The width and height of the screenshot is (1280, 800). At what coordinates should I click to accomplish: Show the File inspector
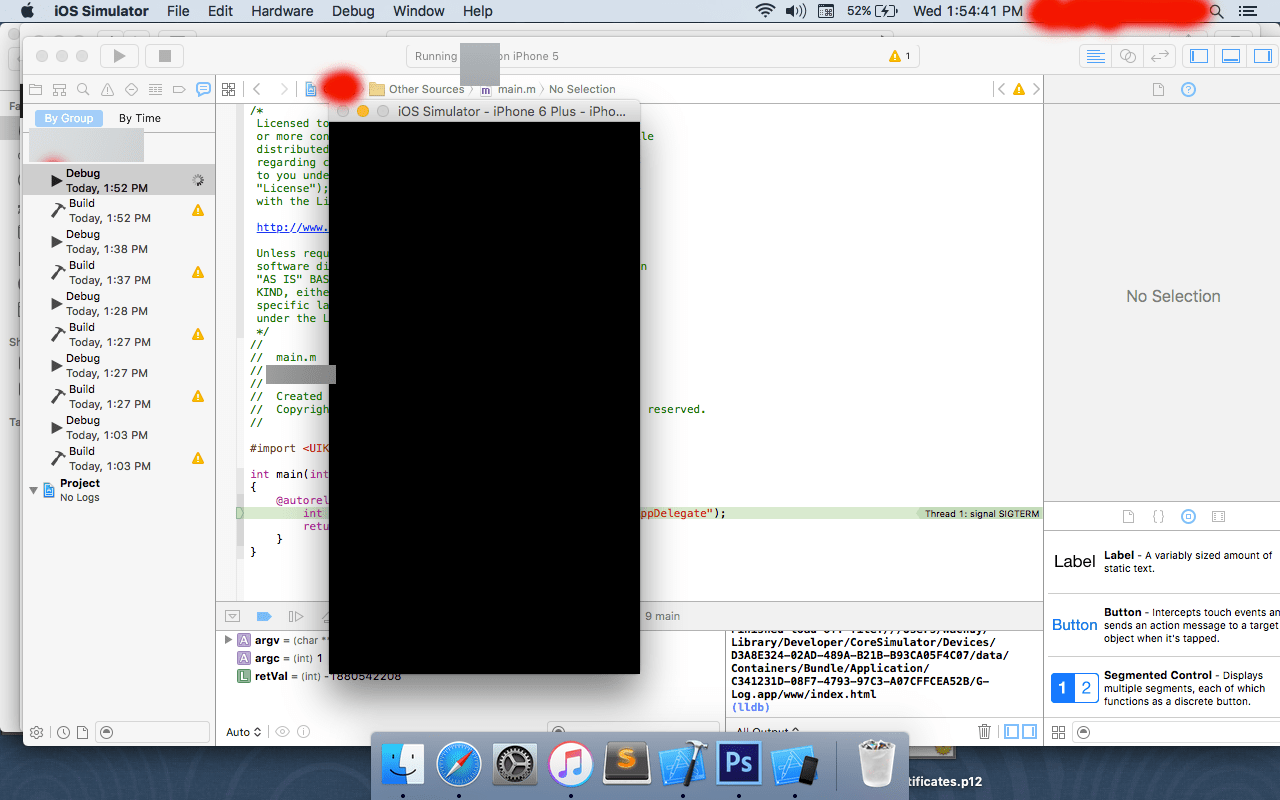tap(1158, 89)
